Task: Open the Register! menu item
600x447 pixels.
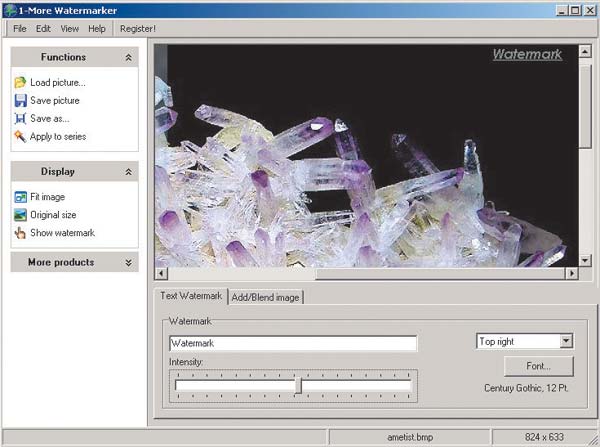Action: [x=138, y=28]
